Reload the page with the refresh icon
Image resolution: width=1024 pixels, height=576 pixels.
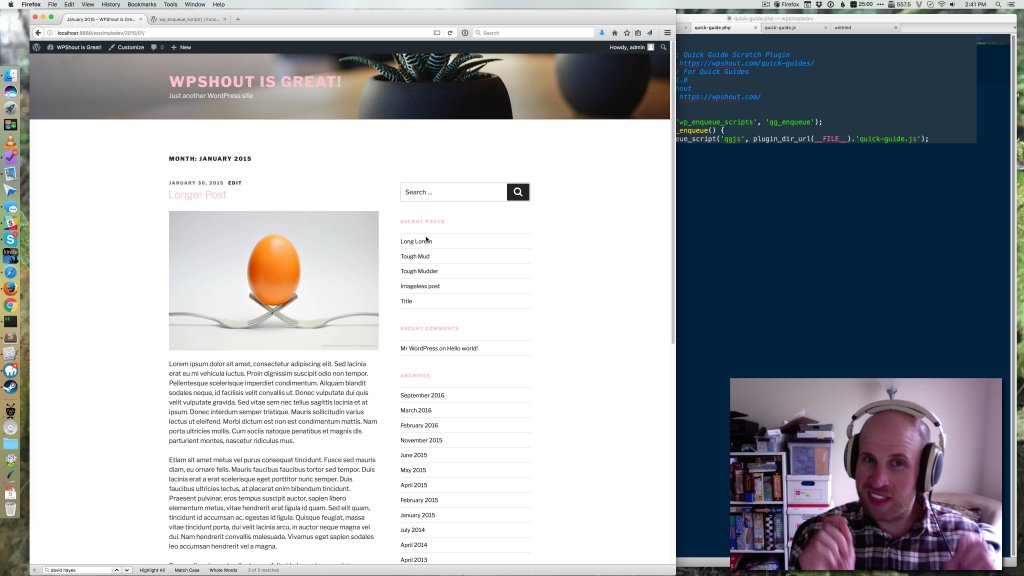point(450,33)
